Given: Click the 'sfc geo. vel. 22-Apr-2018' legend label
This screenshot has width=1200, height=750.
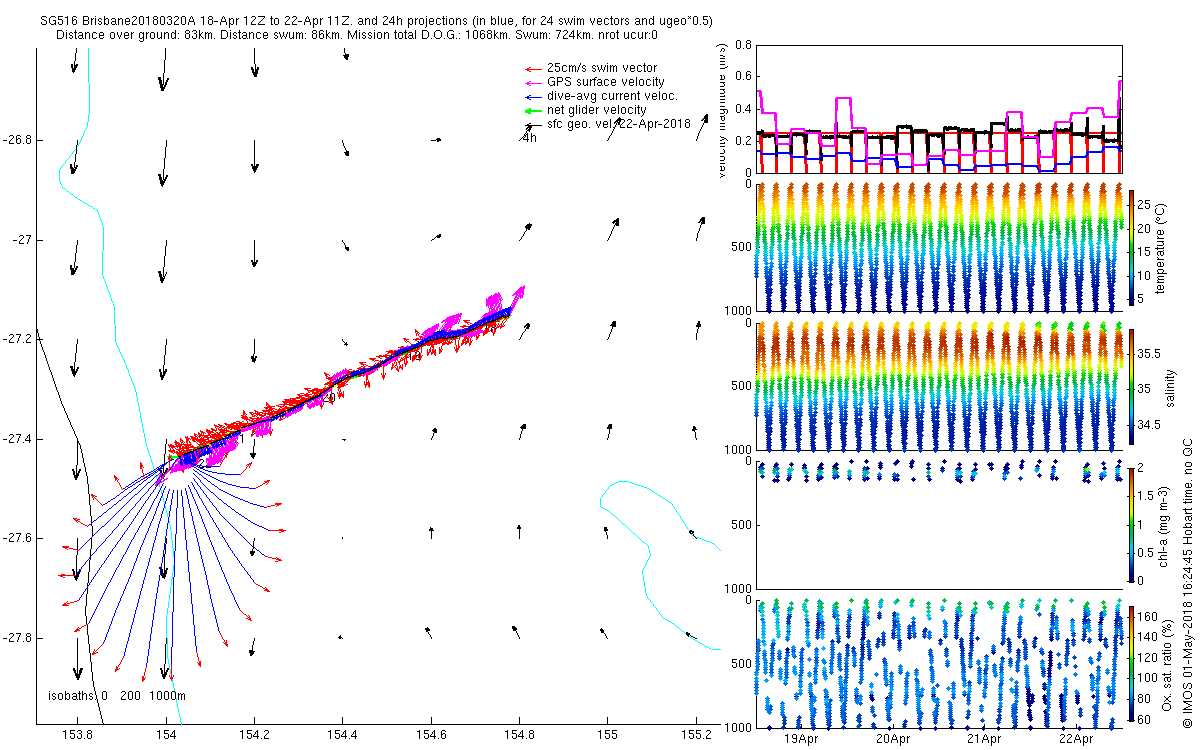Looking at the screenshot, I should (x=619, y=124).
